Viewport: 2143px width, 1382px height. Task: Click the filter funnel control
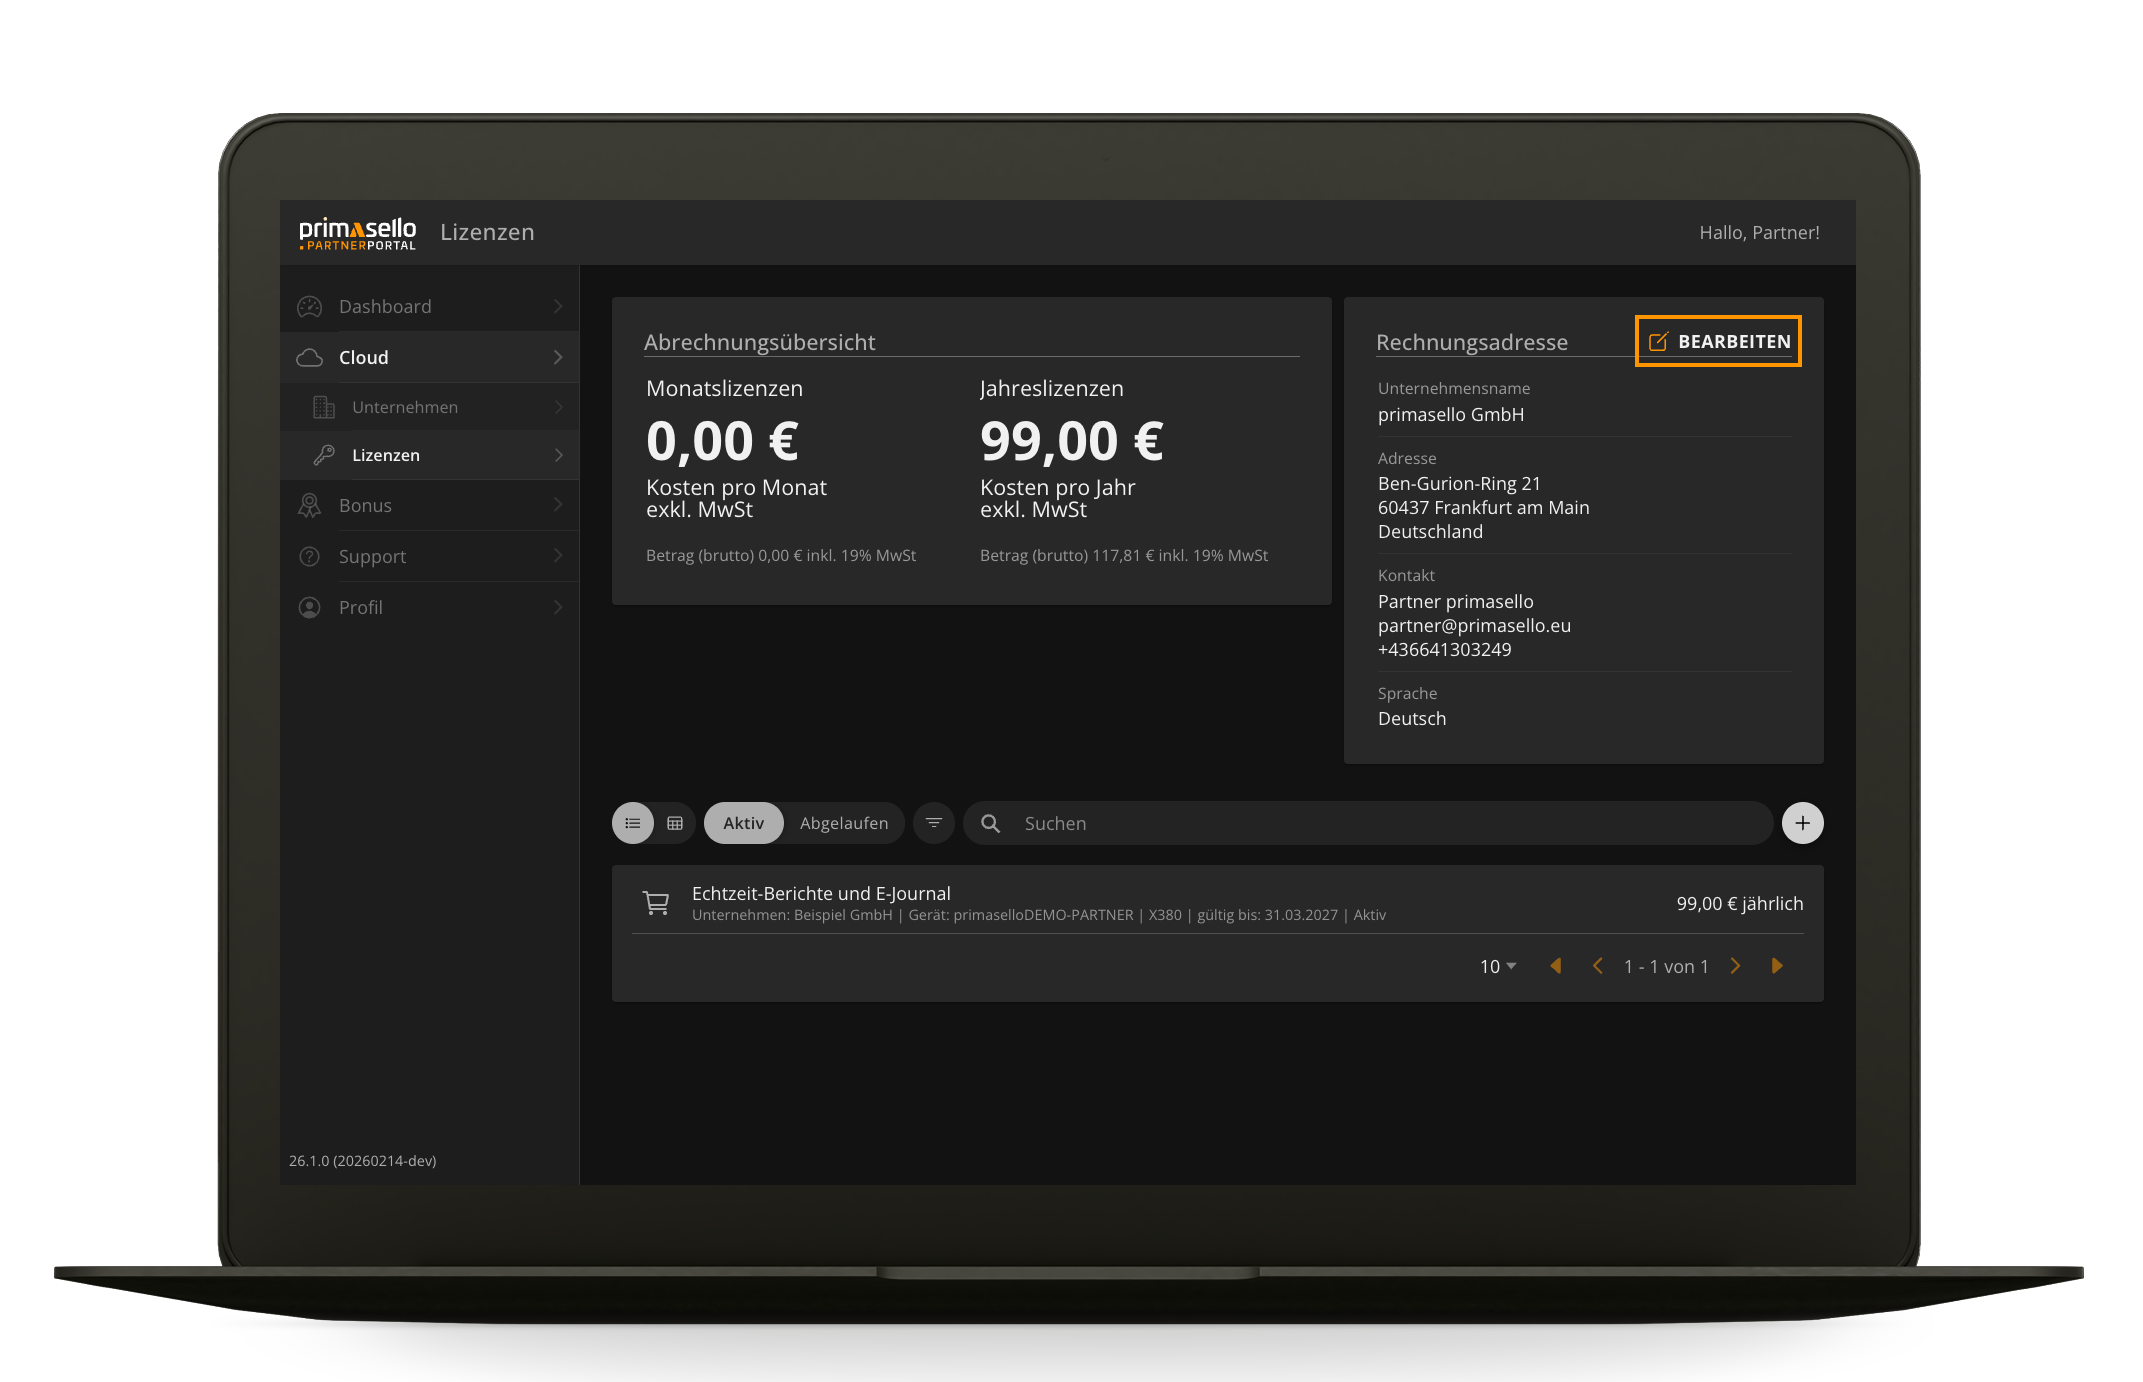pos(933,822)
